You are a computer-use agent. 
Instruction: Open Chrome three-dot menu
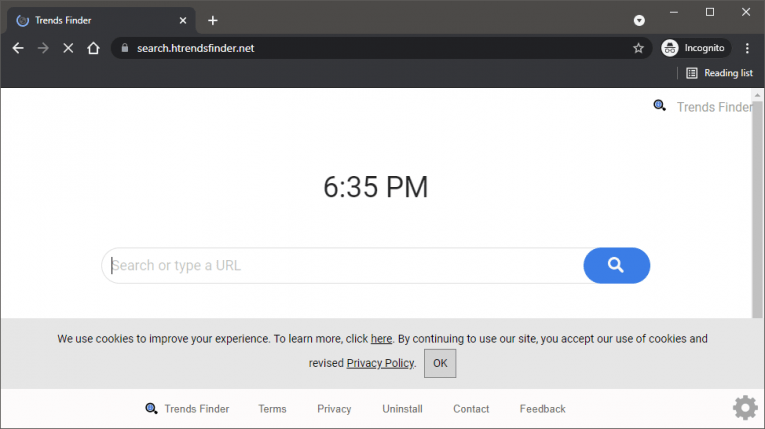tap(746, 48)
